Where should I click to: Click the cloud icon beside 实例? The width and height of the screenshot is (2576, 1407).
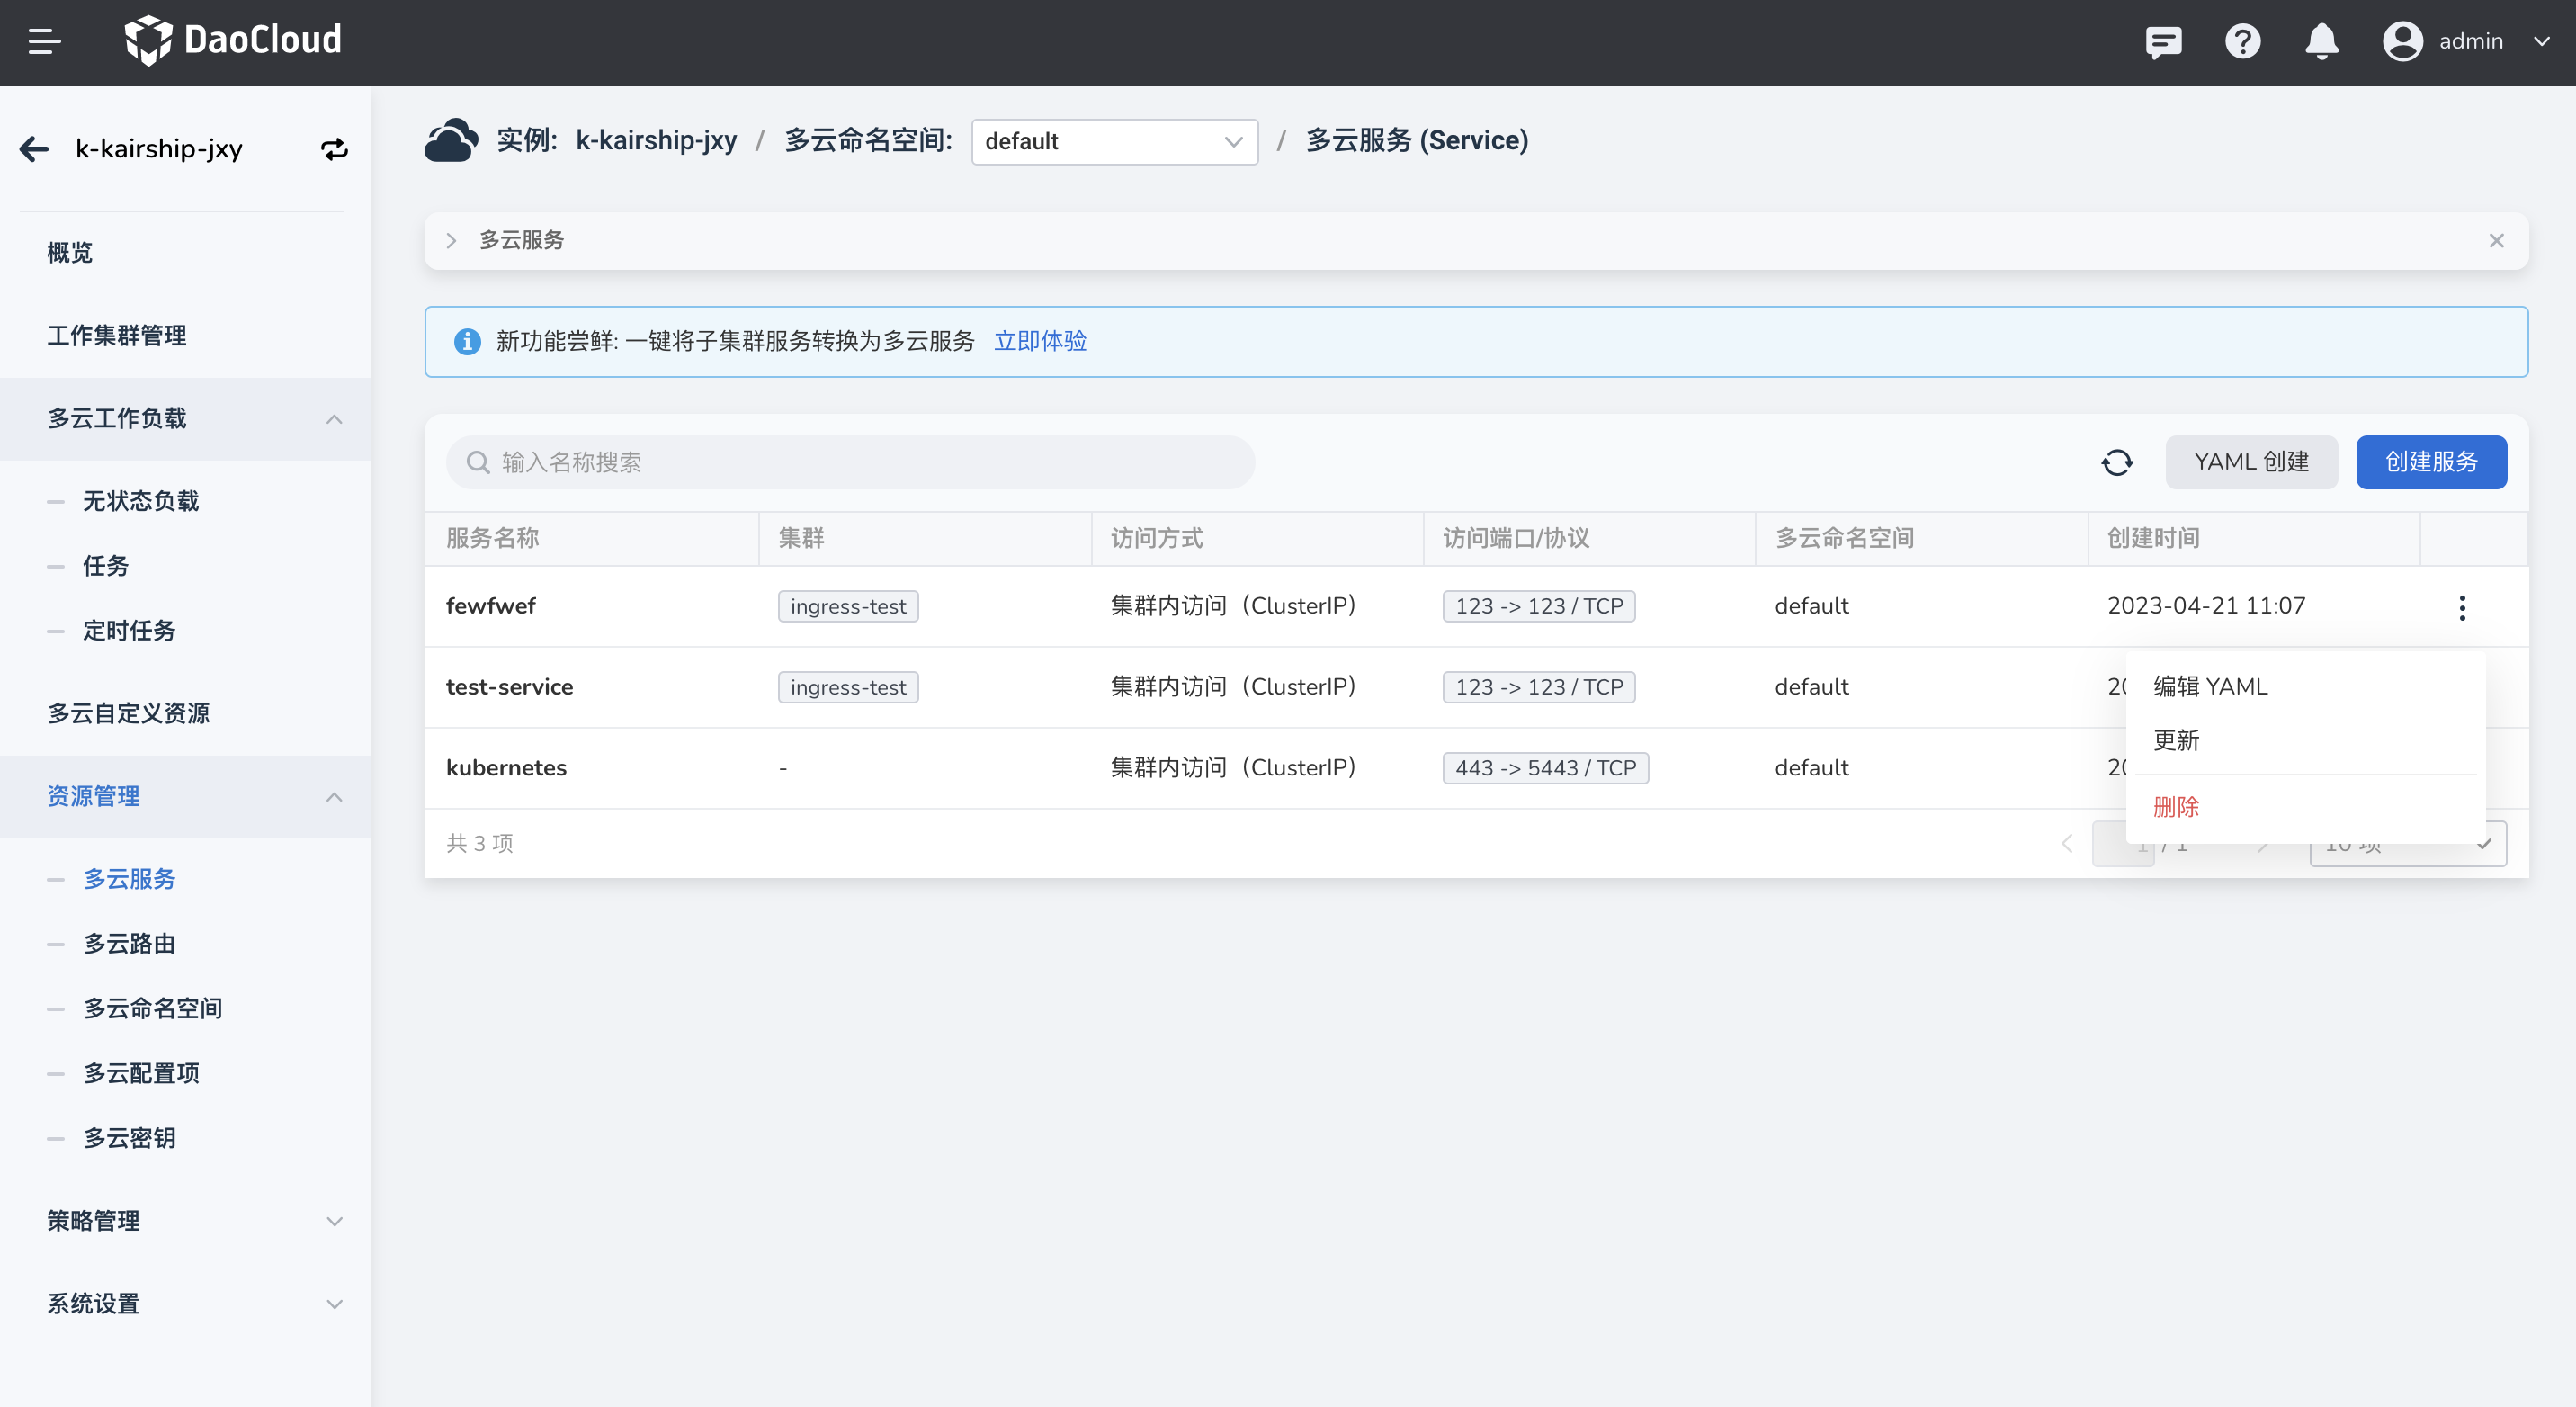pos(451,140)
